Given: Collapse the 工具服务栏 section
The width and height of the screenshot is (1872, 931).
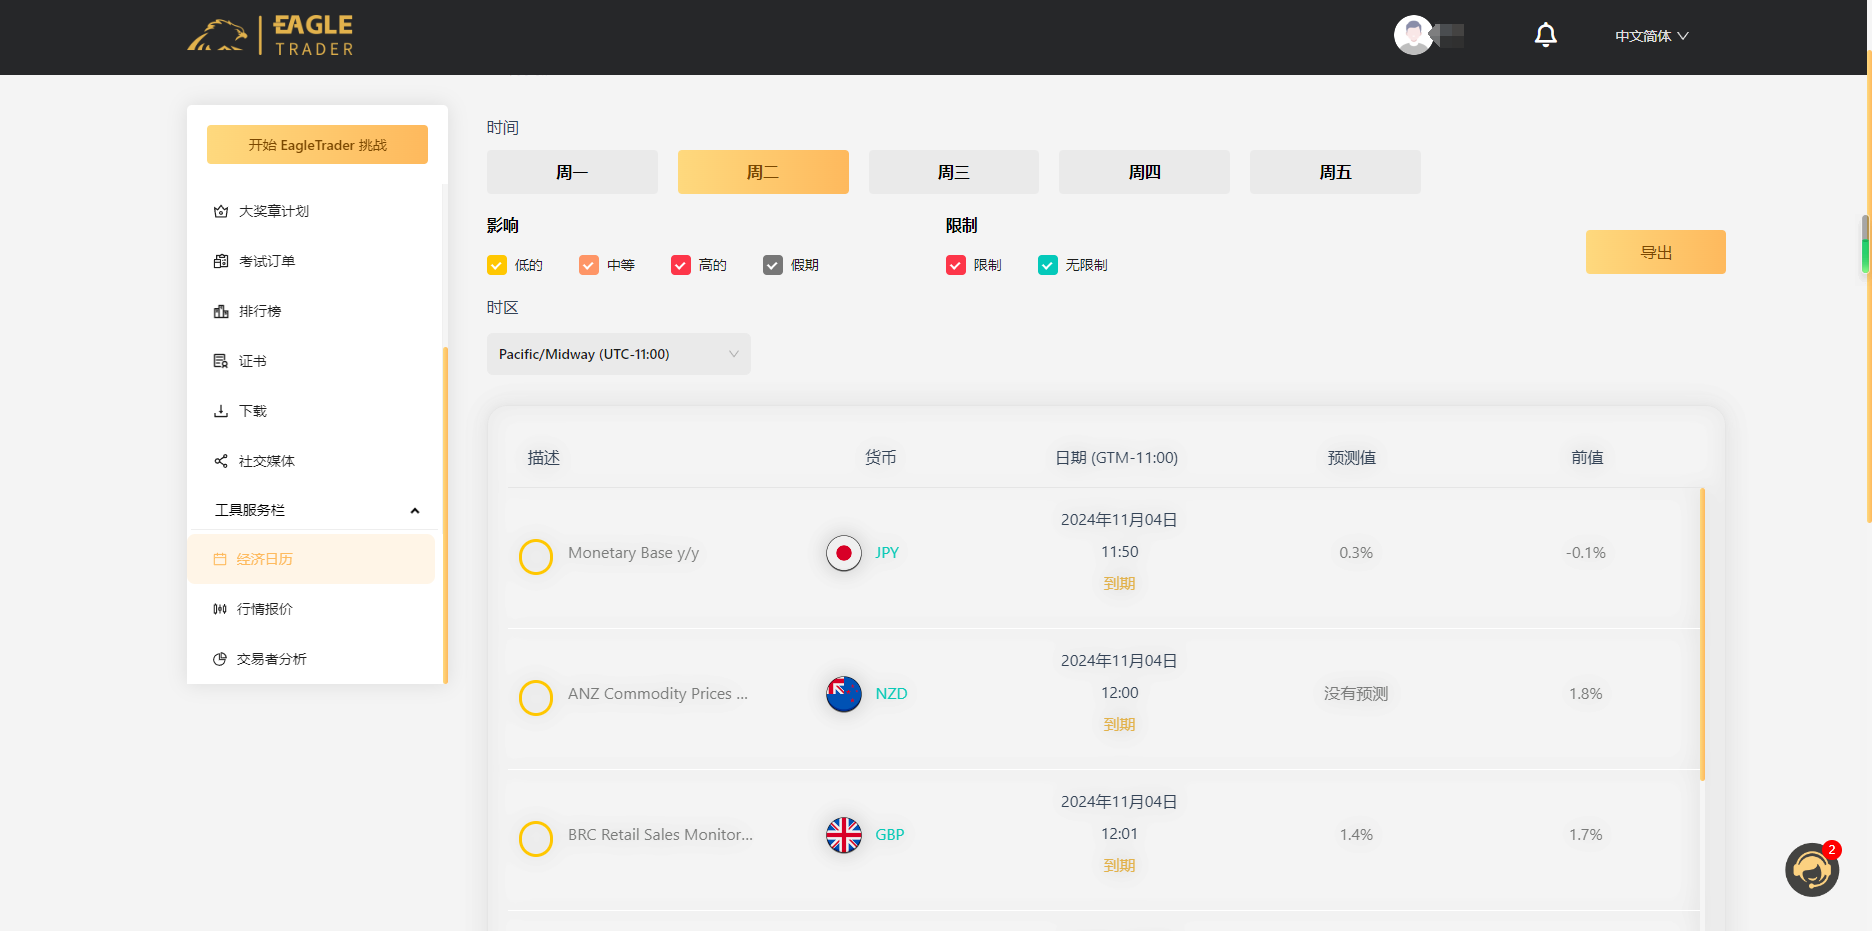Looking at the screenshot, I should tap(415, 510).
